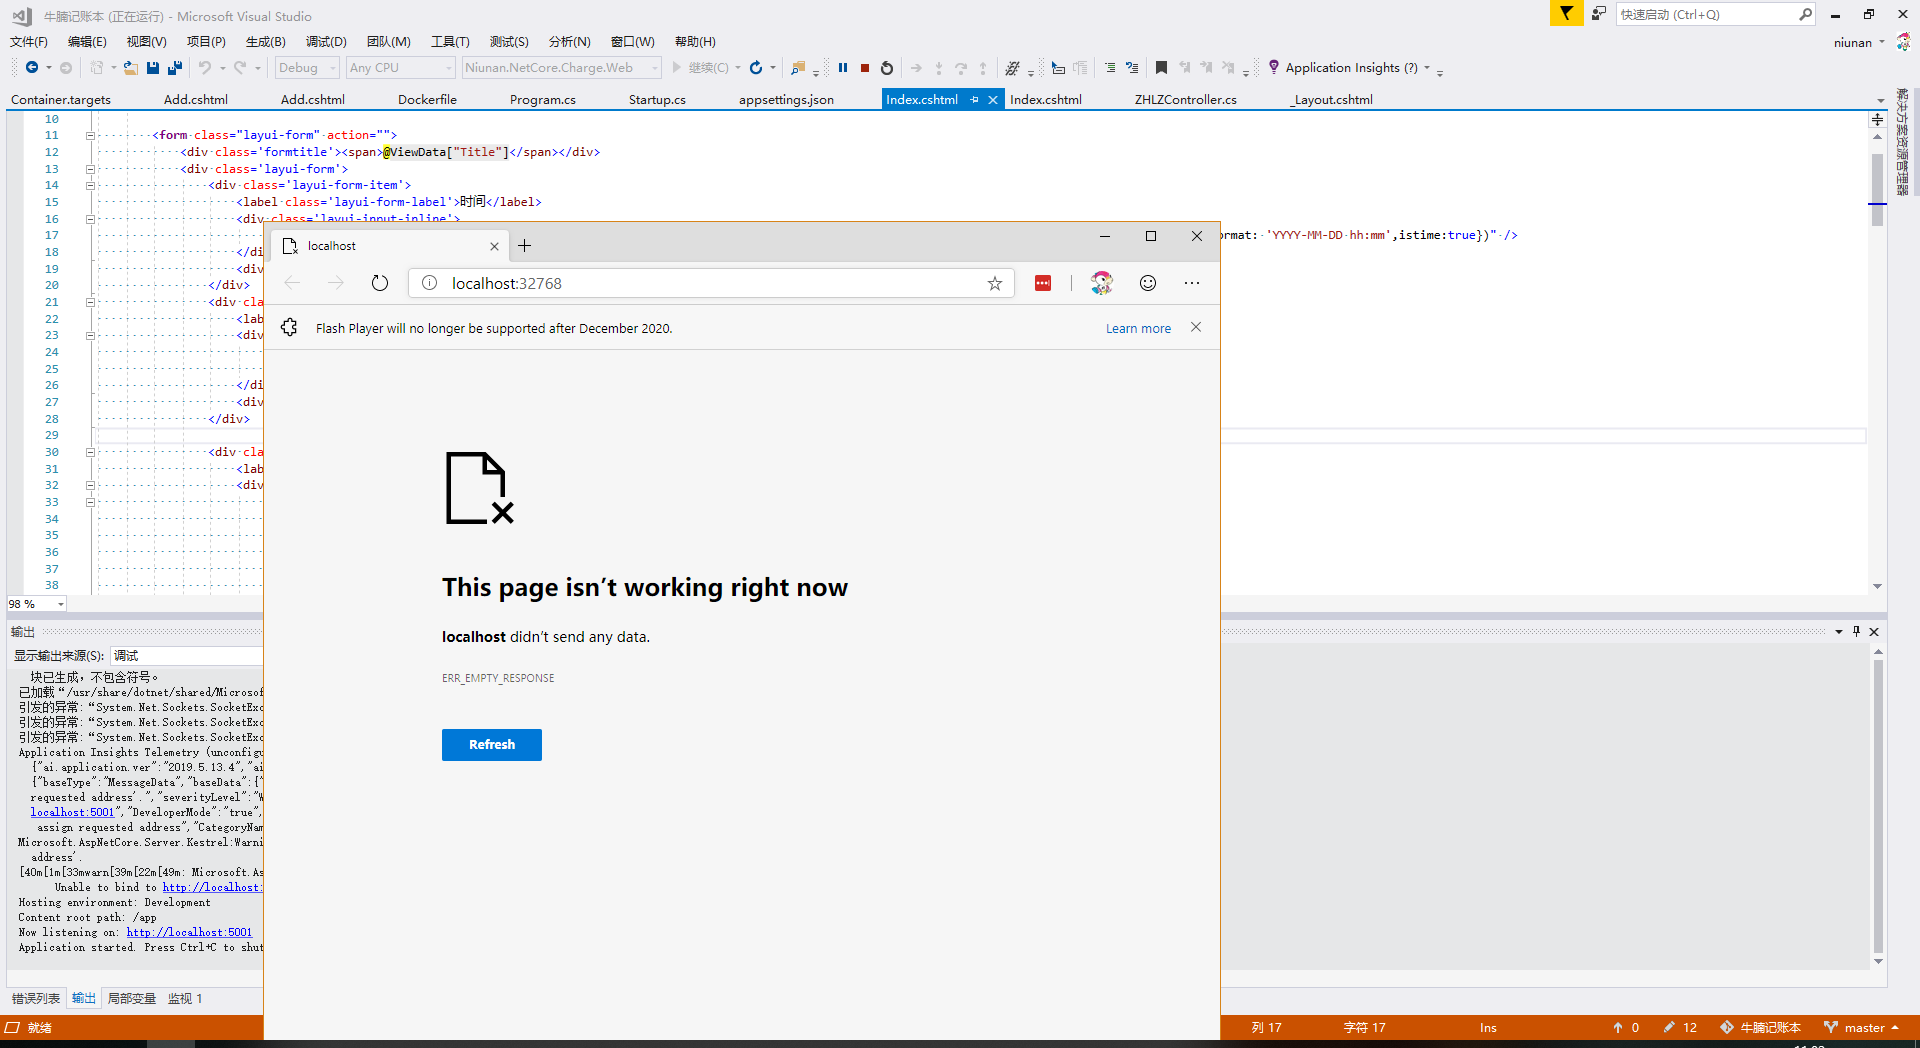Undo the last edit in Visual Studio

[204, 68]
